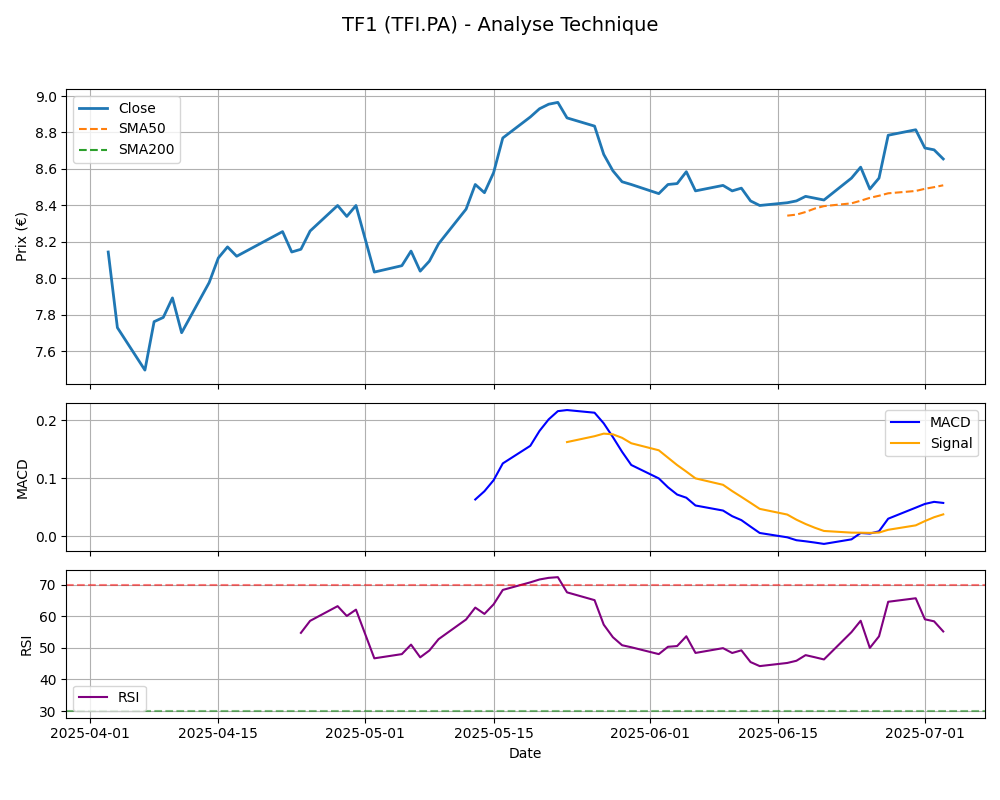Click the "8.8" price tick label
1000x800 pixels.
49,133
